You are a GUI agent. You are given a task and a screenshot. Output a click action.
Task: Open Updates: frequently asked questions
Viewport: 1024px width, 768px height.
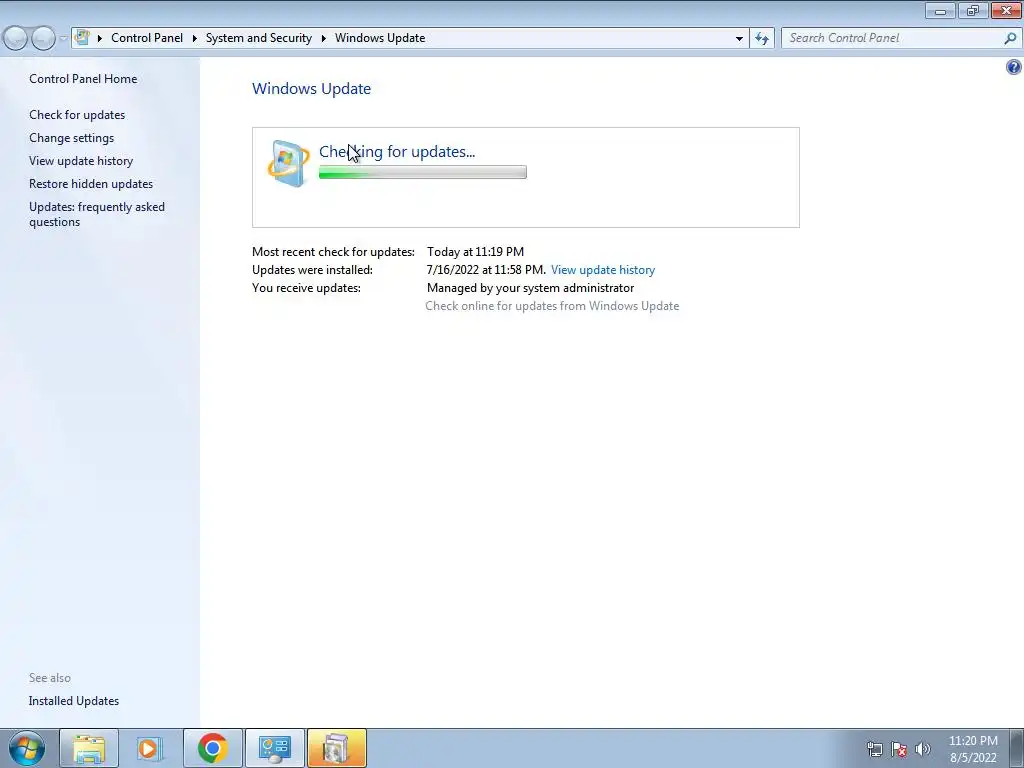click(97, 214)
